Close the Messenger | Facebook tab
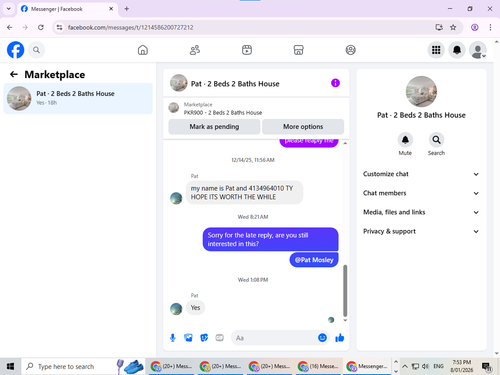Screen dimensions: 500x375 [x=111, y=9]
